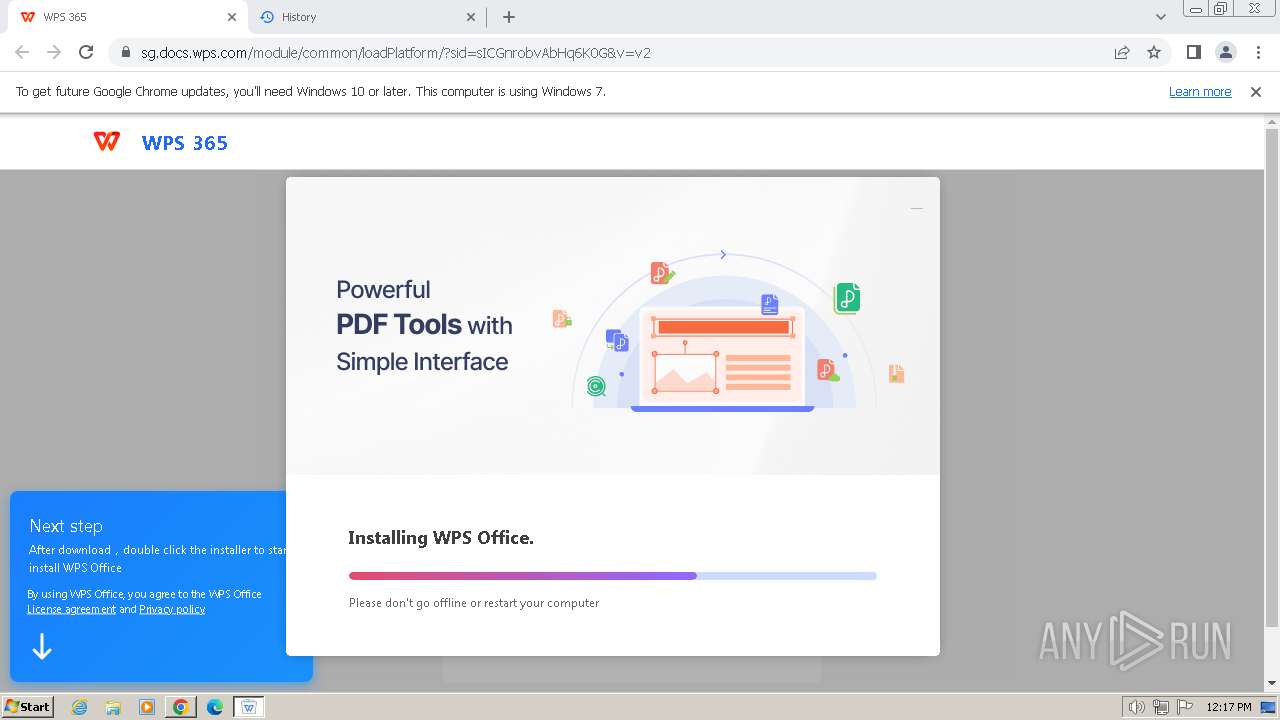
Task: Open Windows Start menu
Action: point(27,707)
